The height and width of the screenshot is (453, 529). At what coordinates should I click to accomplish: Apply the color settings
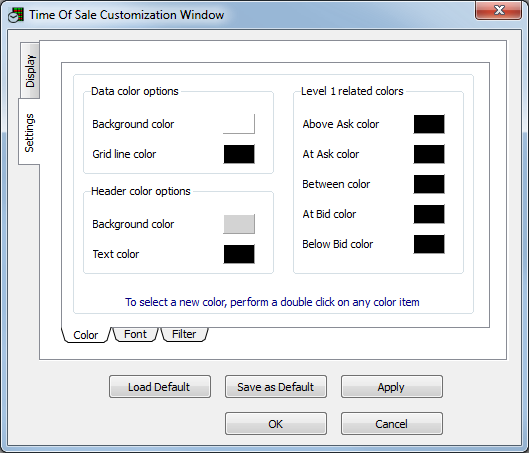coord(392,387)
